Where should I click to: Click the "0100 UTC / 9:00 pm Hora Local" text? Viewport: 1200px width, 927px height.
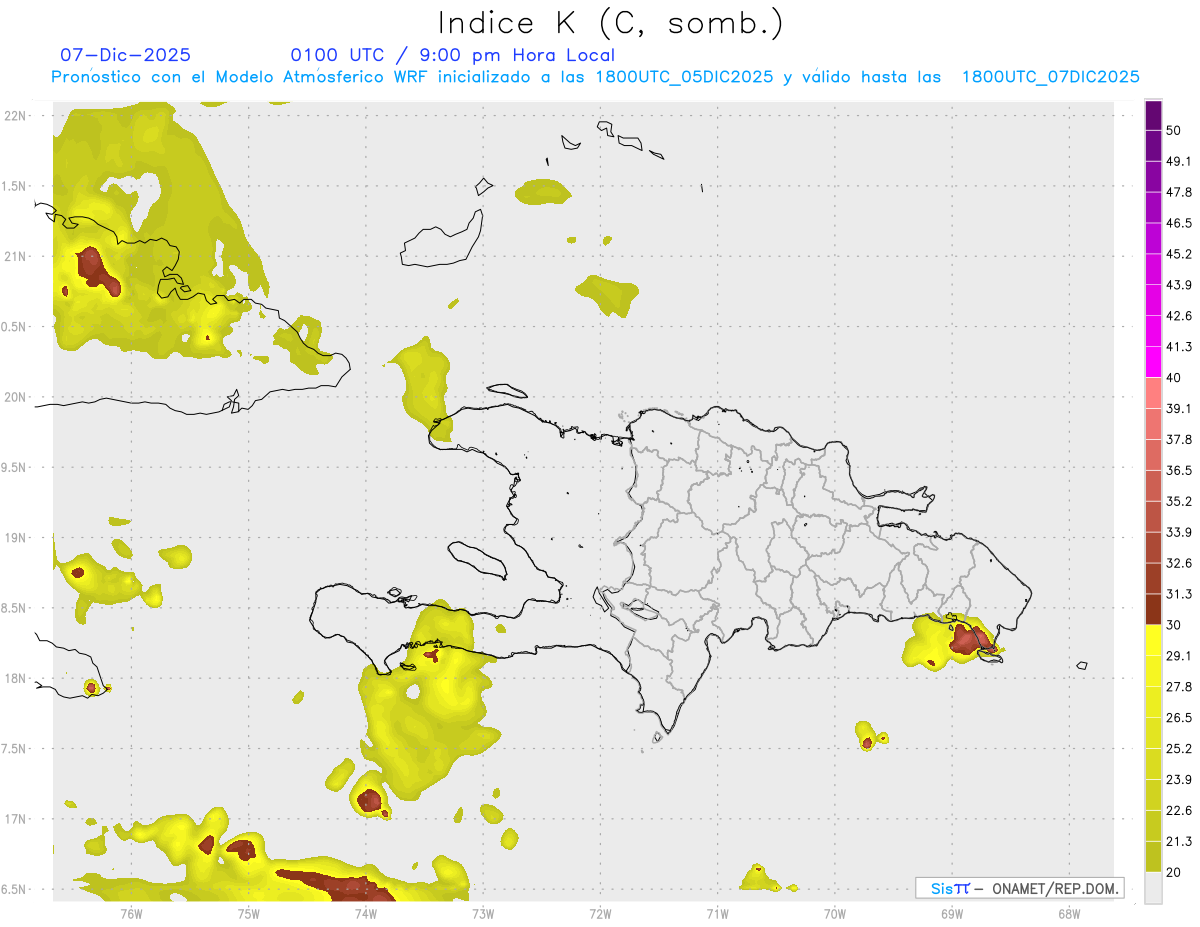point(452,55)
